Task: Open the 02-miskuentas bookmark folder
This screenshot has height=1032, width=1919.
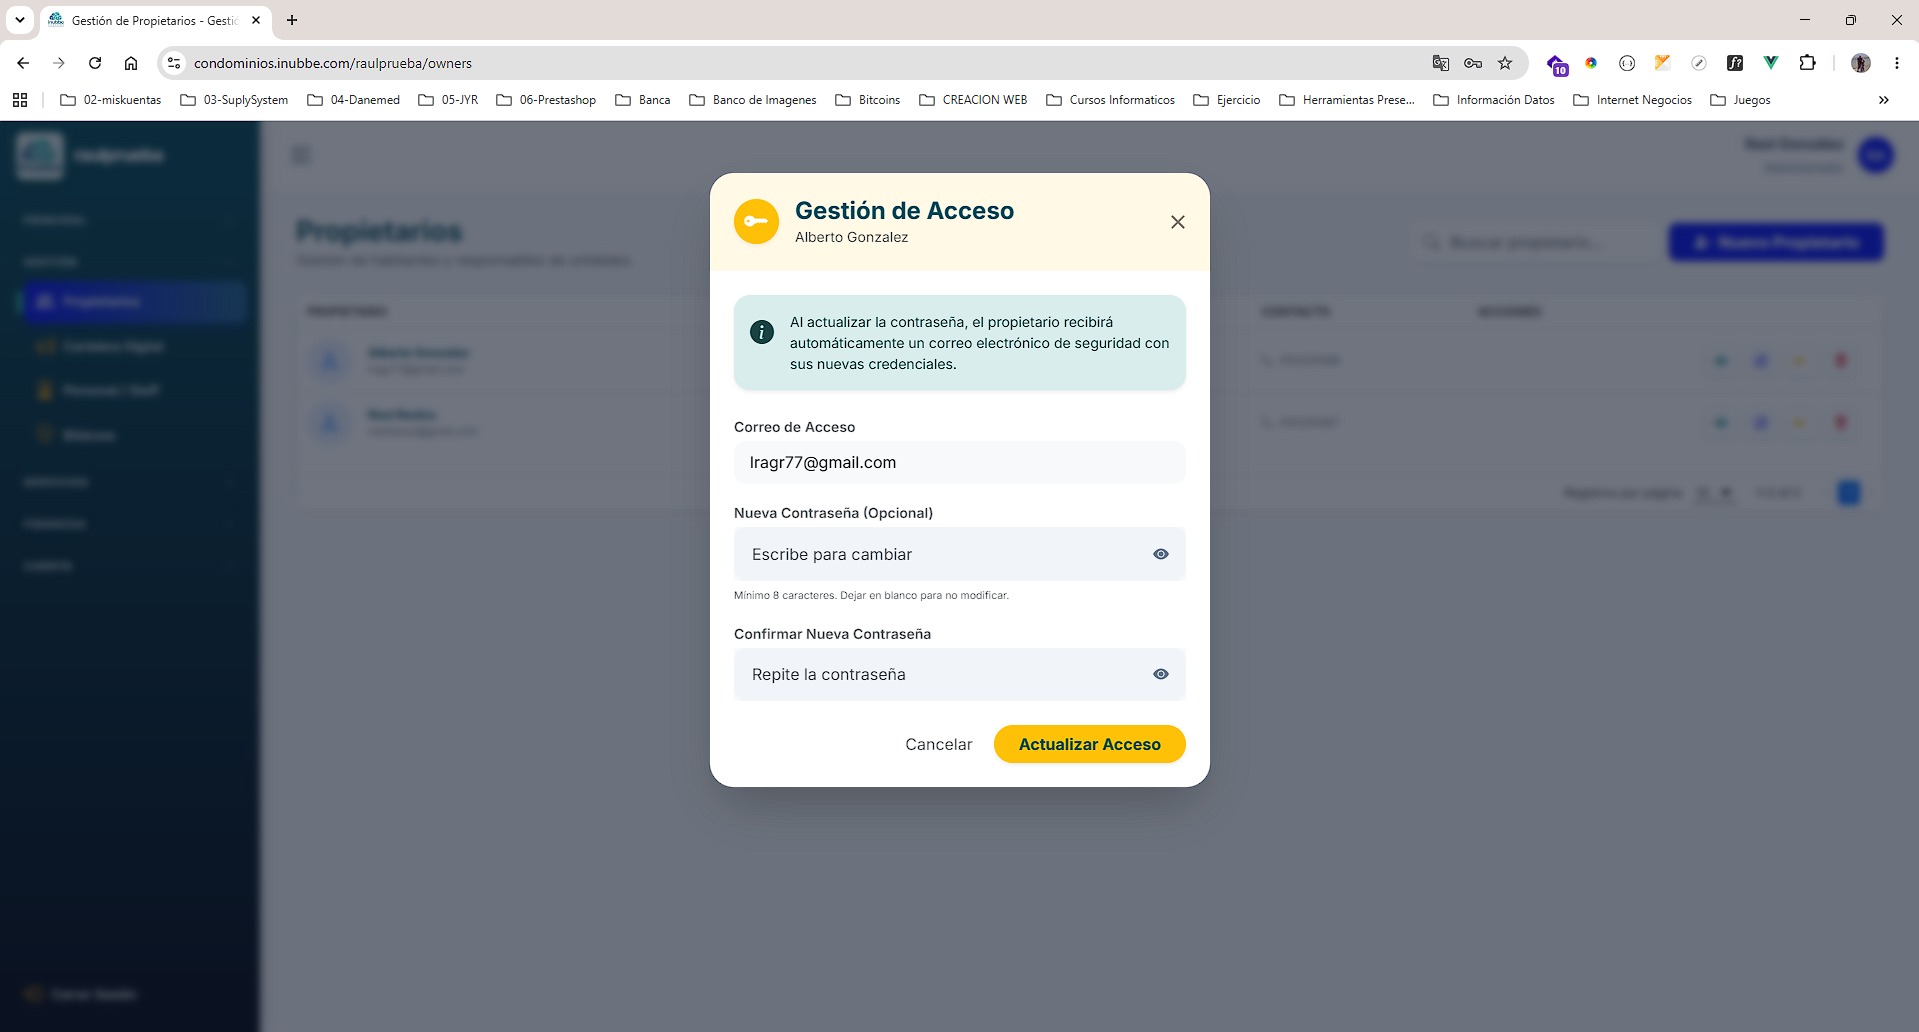Action: [111, 100]
